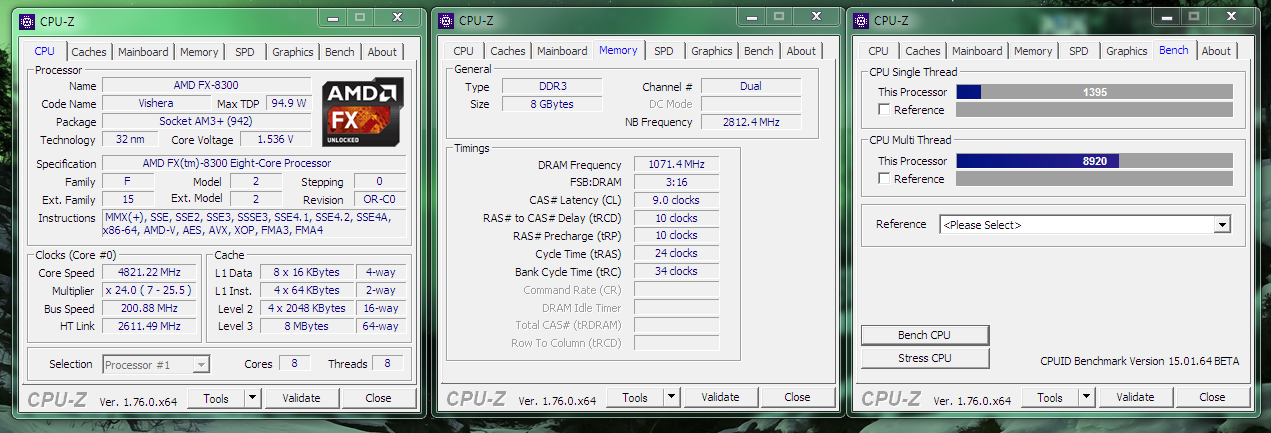Screen dimensions: 1271x433
Task: Select CPU tab in middle window
Action: pyautogui.click(x=463, y=51)
